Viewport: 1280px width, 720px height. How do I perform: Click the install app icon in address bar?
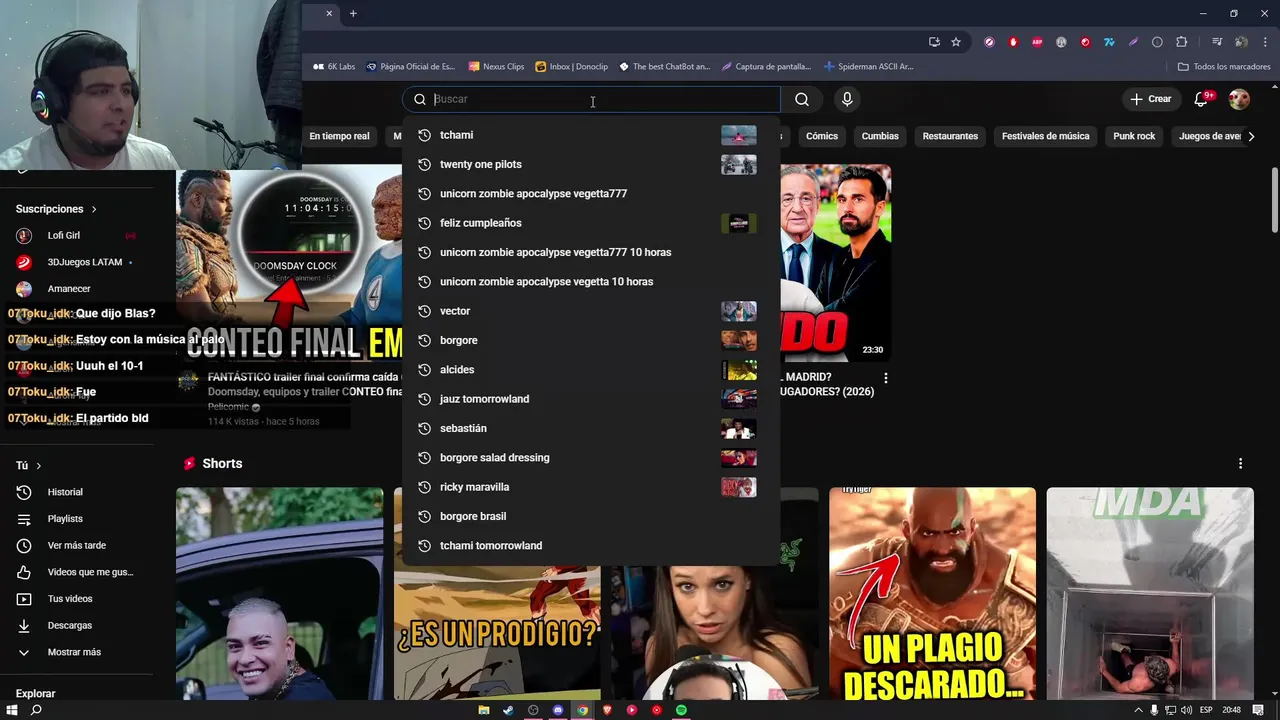tap(934, 42)
